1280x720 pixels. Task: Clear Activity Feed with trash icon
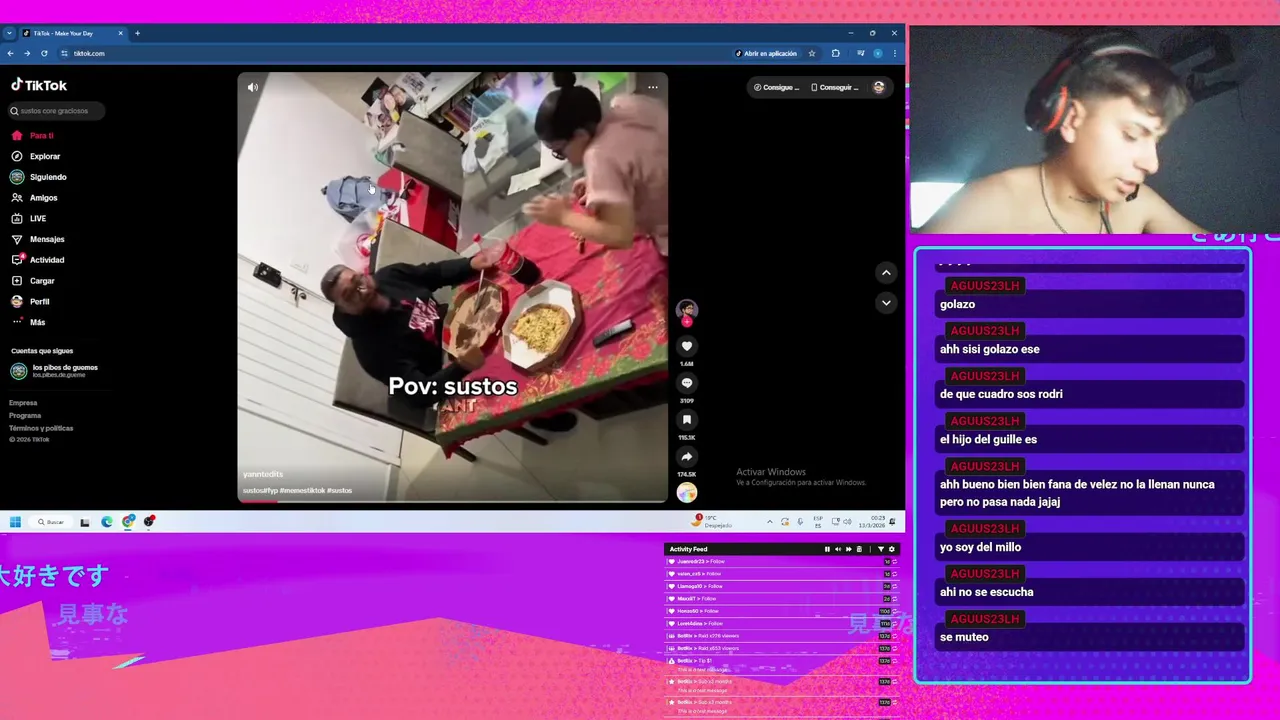(859, 549)
